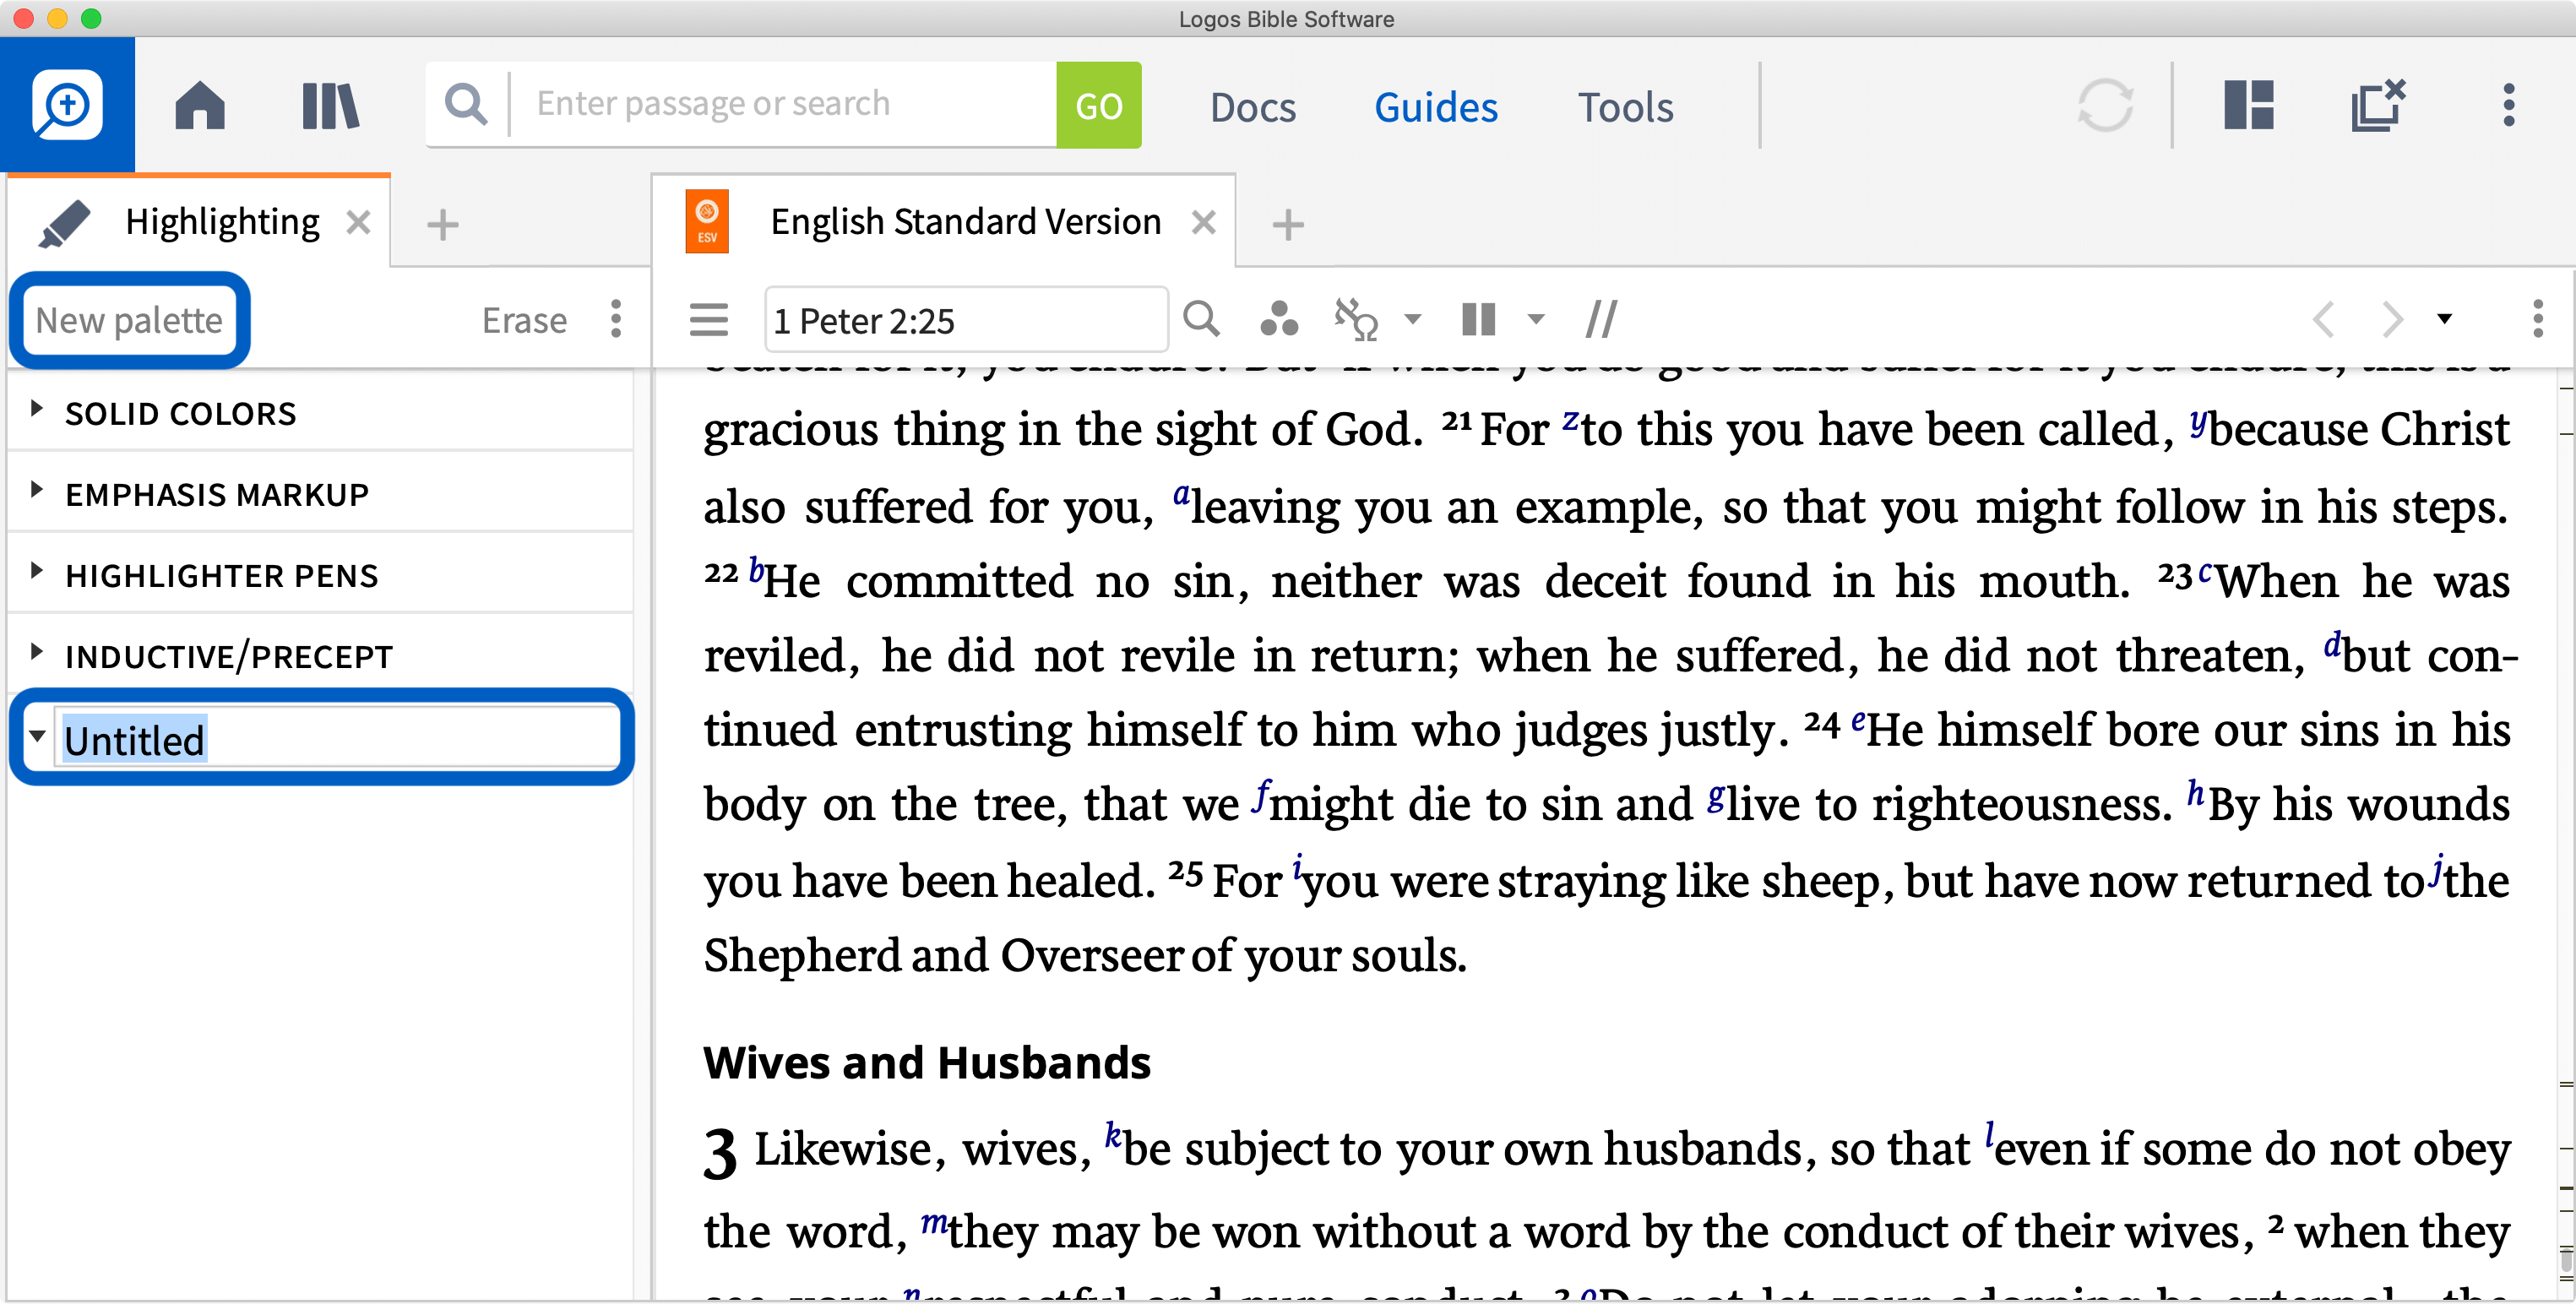Click the magnifier icon in command box

(x=466, y=104)
